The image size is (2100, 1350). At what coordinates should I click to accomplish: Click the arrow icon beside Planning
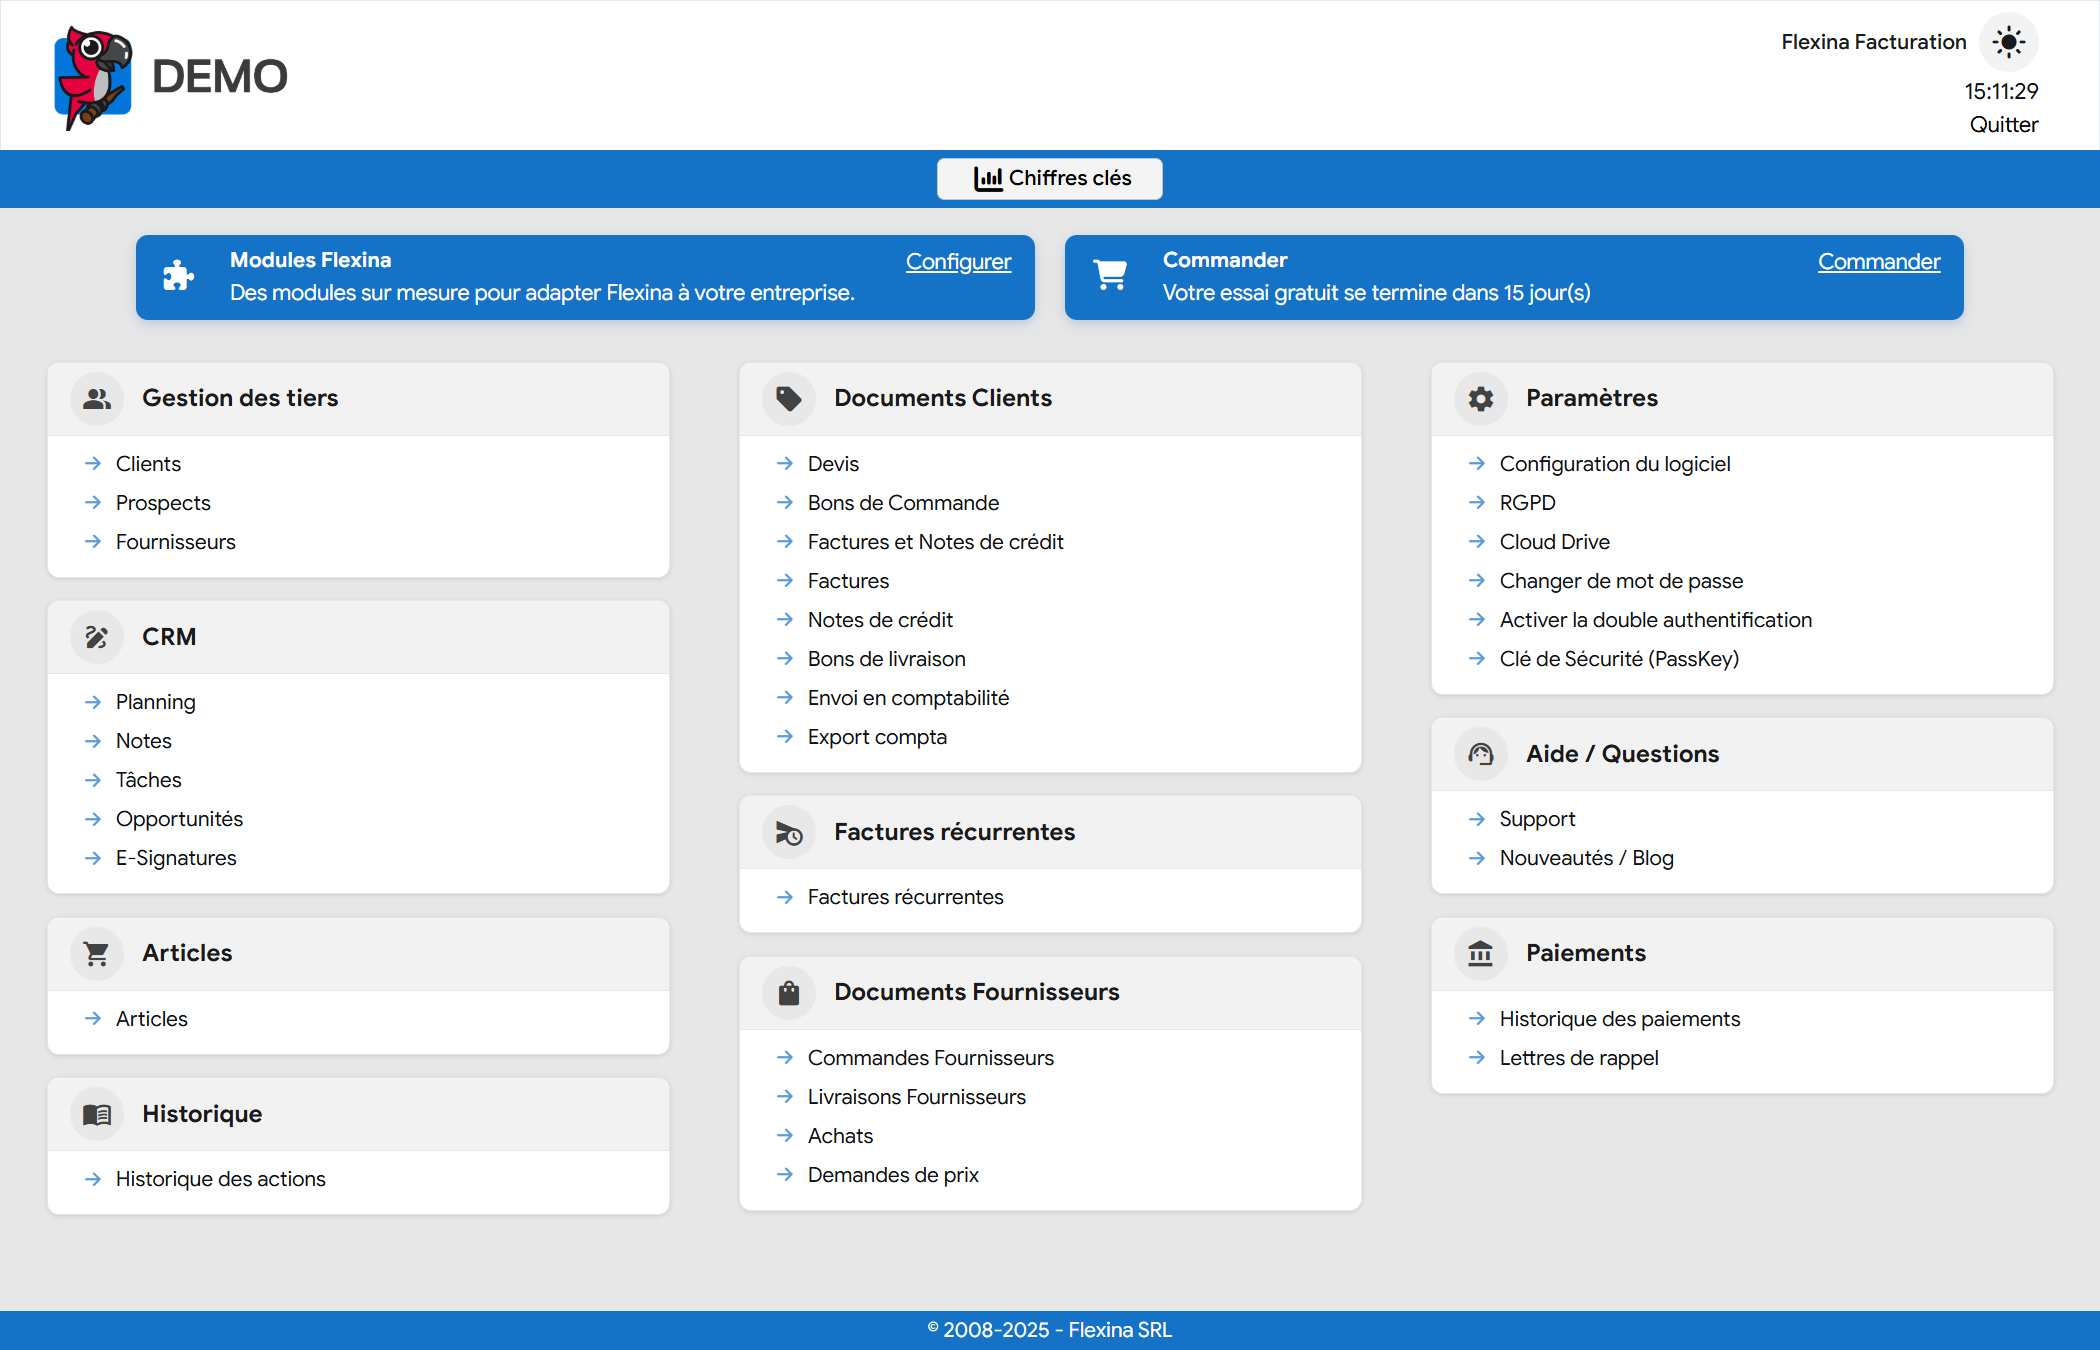pyautogui.click(x=92, y=701)
